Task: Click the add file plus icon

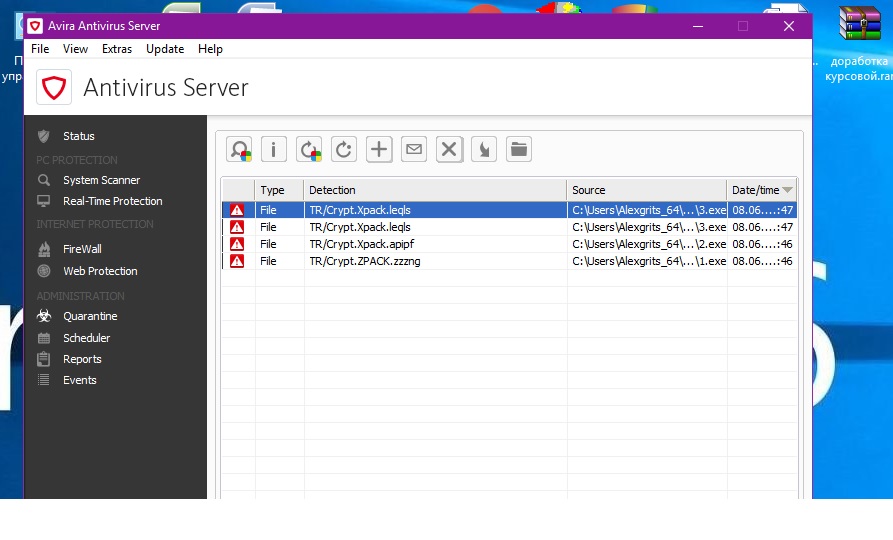Action: point(379,150)
